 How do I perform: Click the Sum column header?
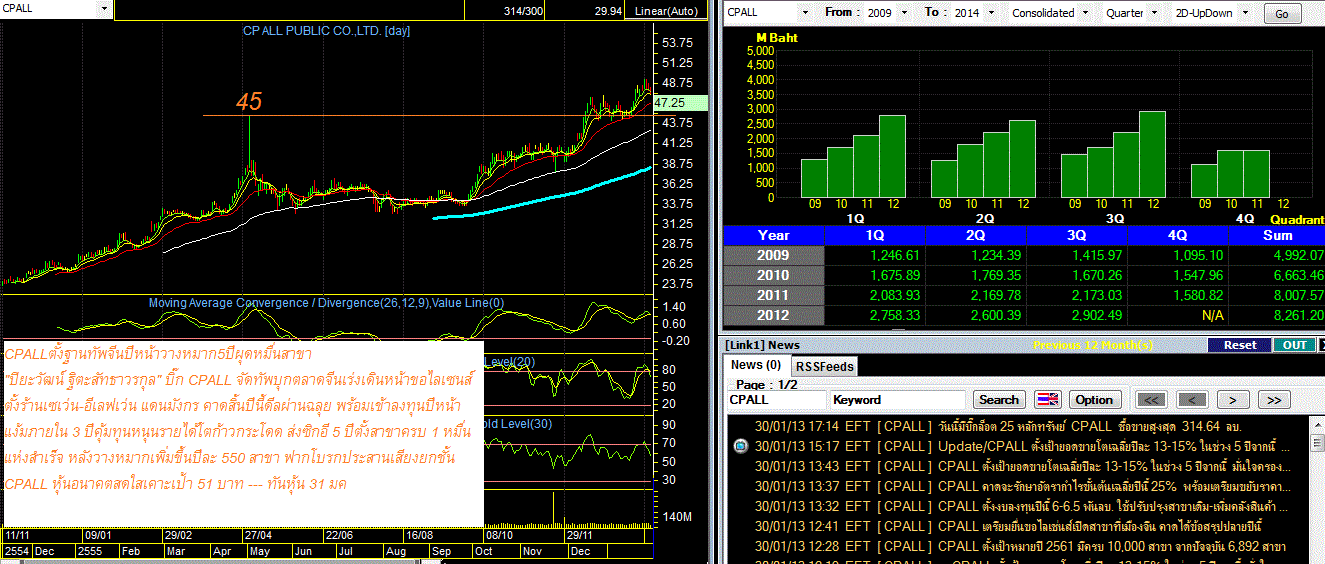tap(1277, 235)
